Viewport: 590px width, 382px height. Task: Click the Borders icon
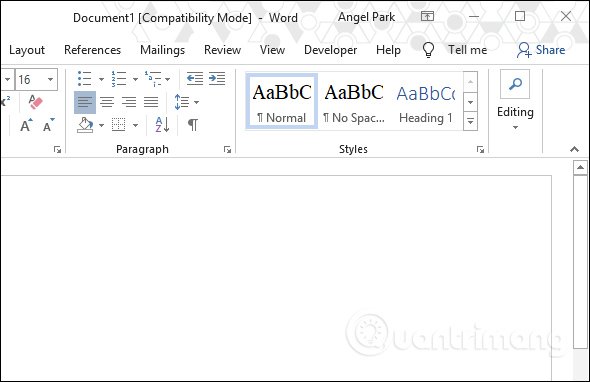pos(119,125)
